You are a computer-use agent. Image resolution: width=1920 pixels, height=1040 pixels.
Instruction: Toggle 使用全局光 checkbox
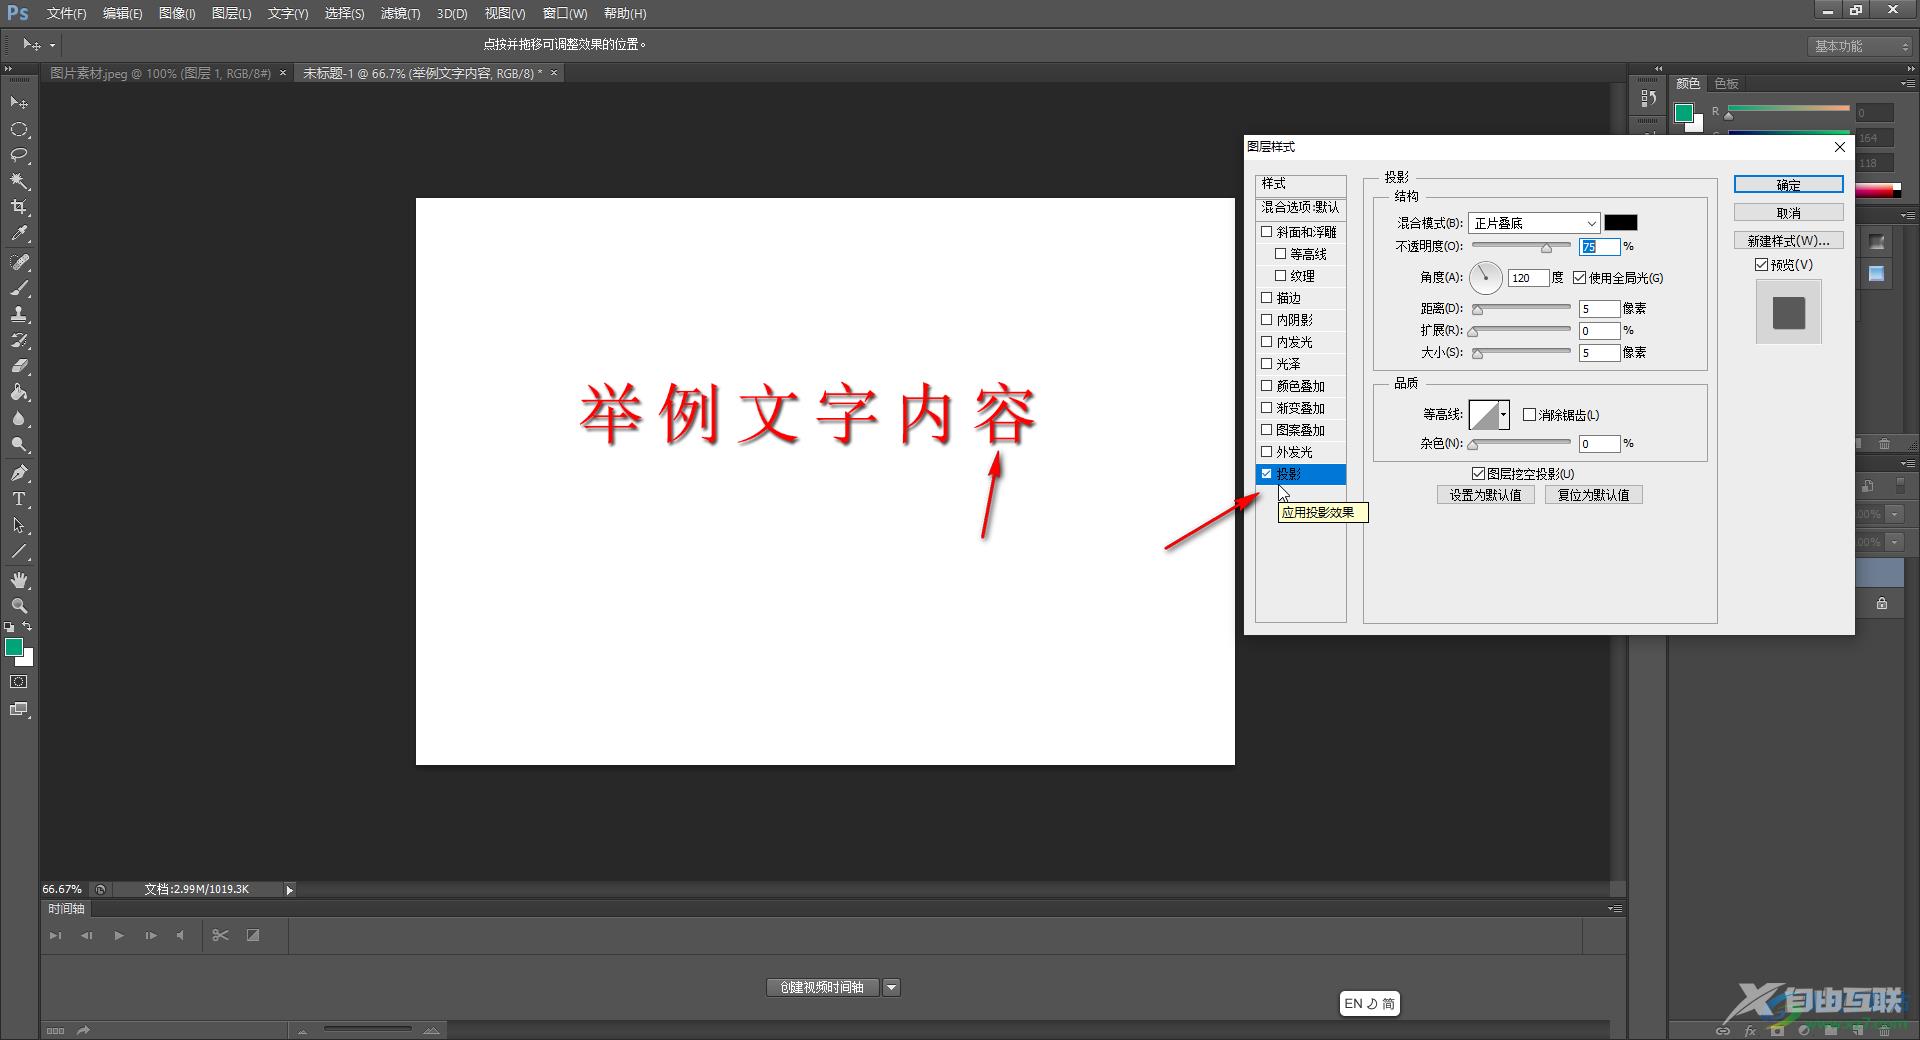pyautogui.click(x=1580, y=278)
